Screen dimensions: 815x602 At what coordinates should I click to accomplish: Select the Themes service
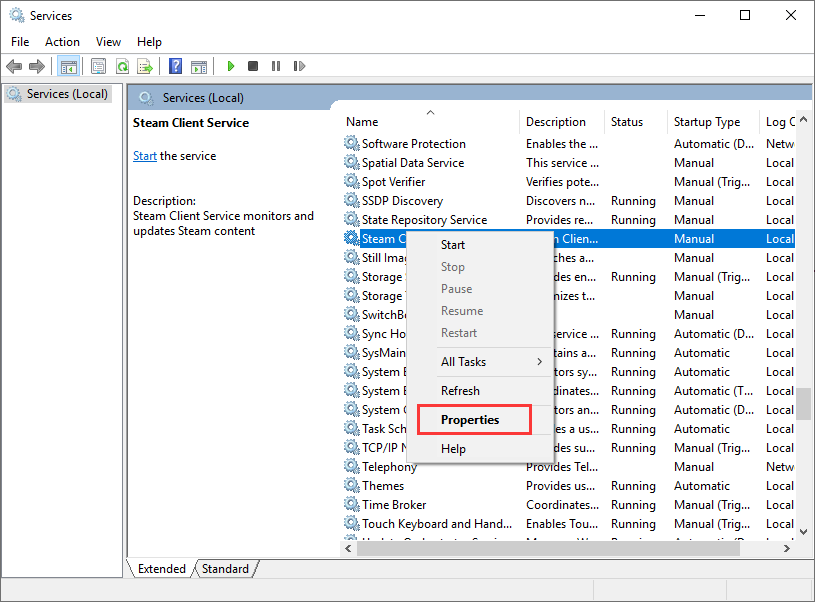point(569,486)
